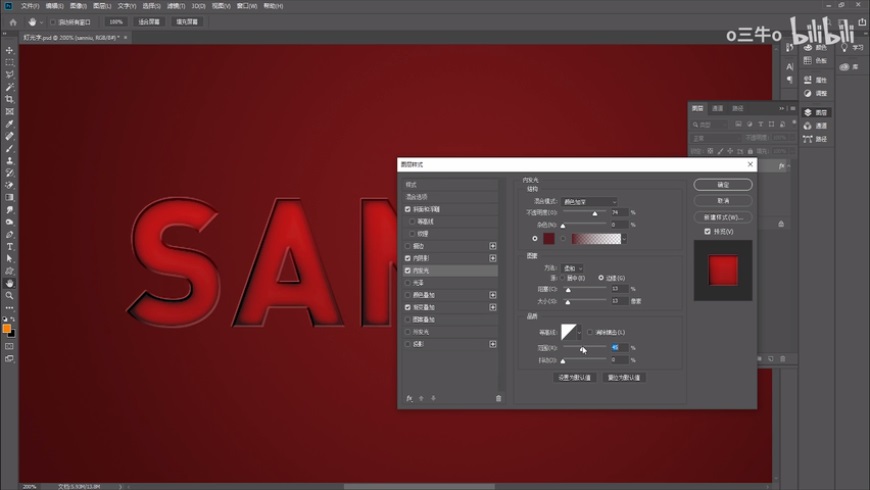Select the Move tool in the toolbar

[x=10, y=50]
